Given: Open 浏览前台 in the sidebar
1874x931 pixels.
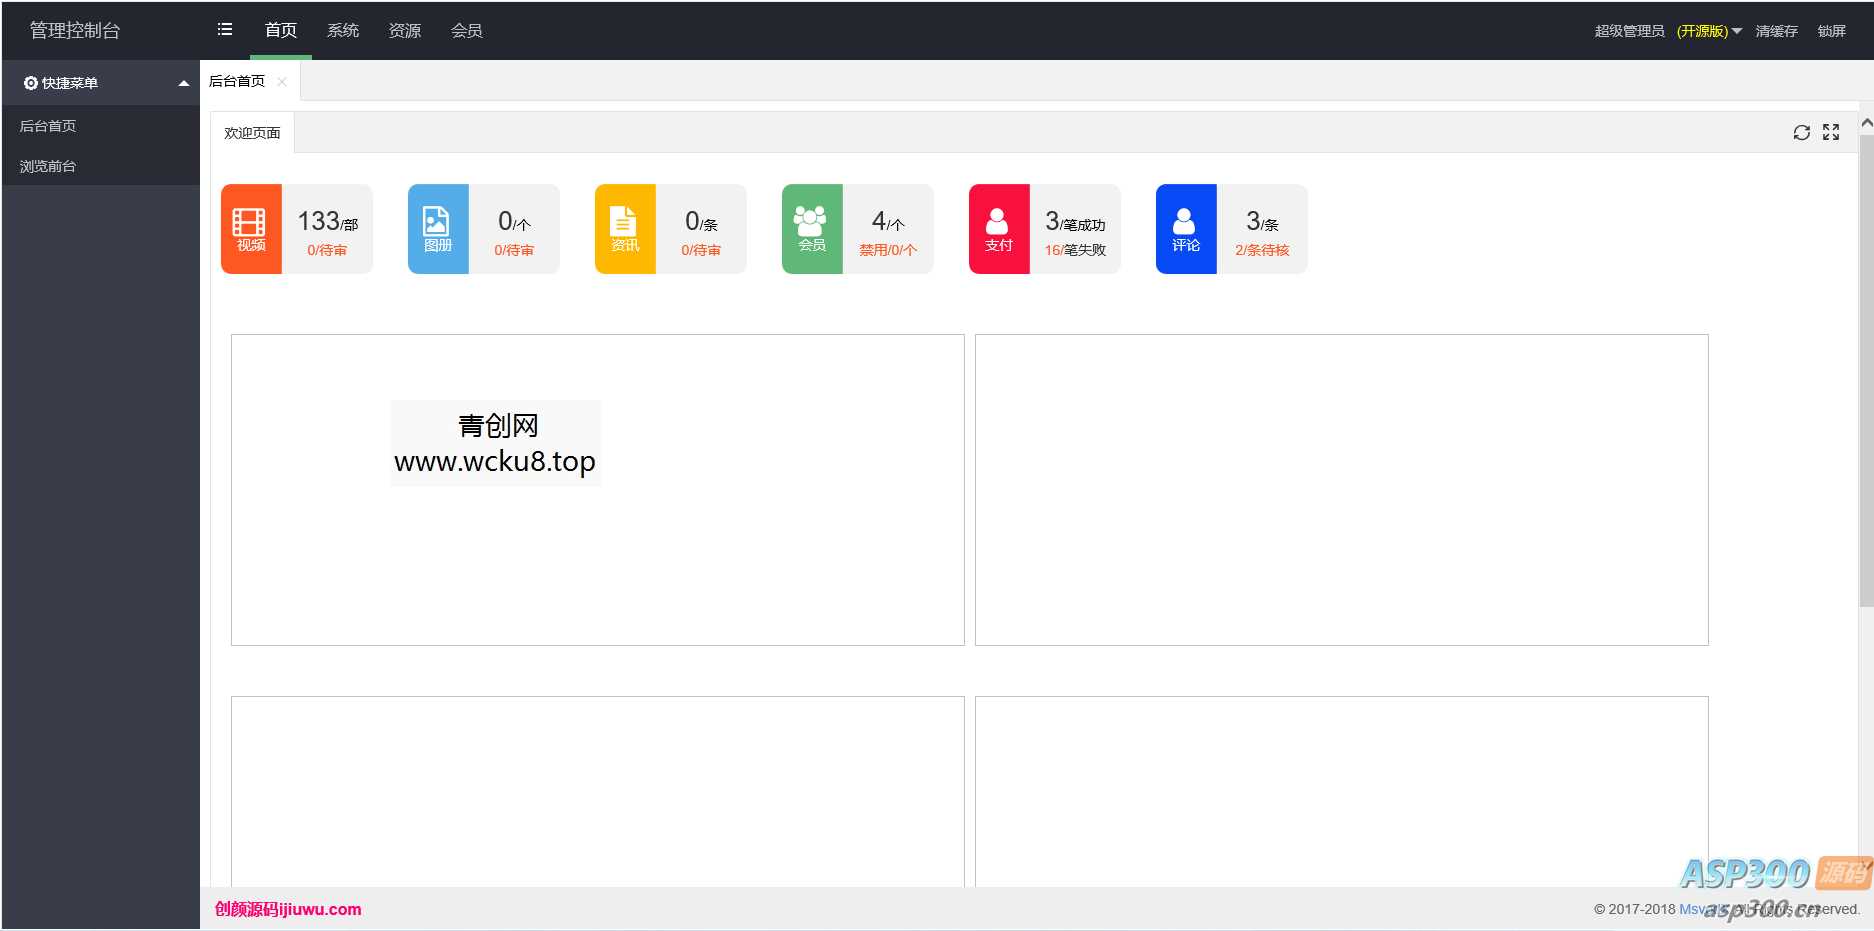Looking at the screenshot, I should point(48,166).
